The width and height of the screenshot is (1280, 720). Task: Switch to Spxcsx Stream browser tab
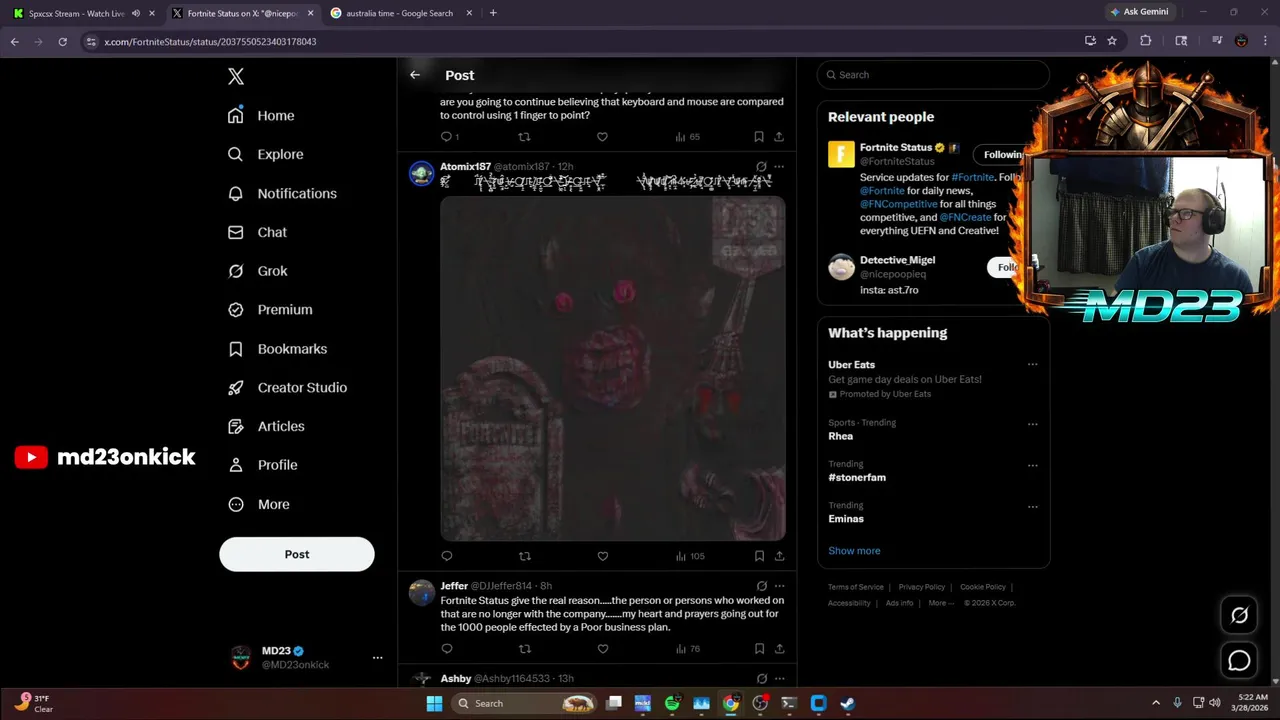82,13
